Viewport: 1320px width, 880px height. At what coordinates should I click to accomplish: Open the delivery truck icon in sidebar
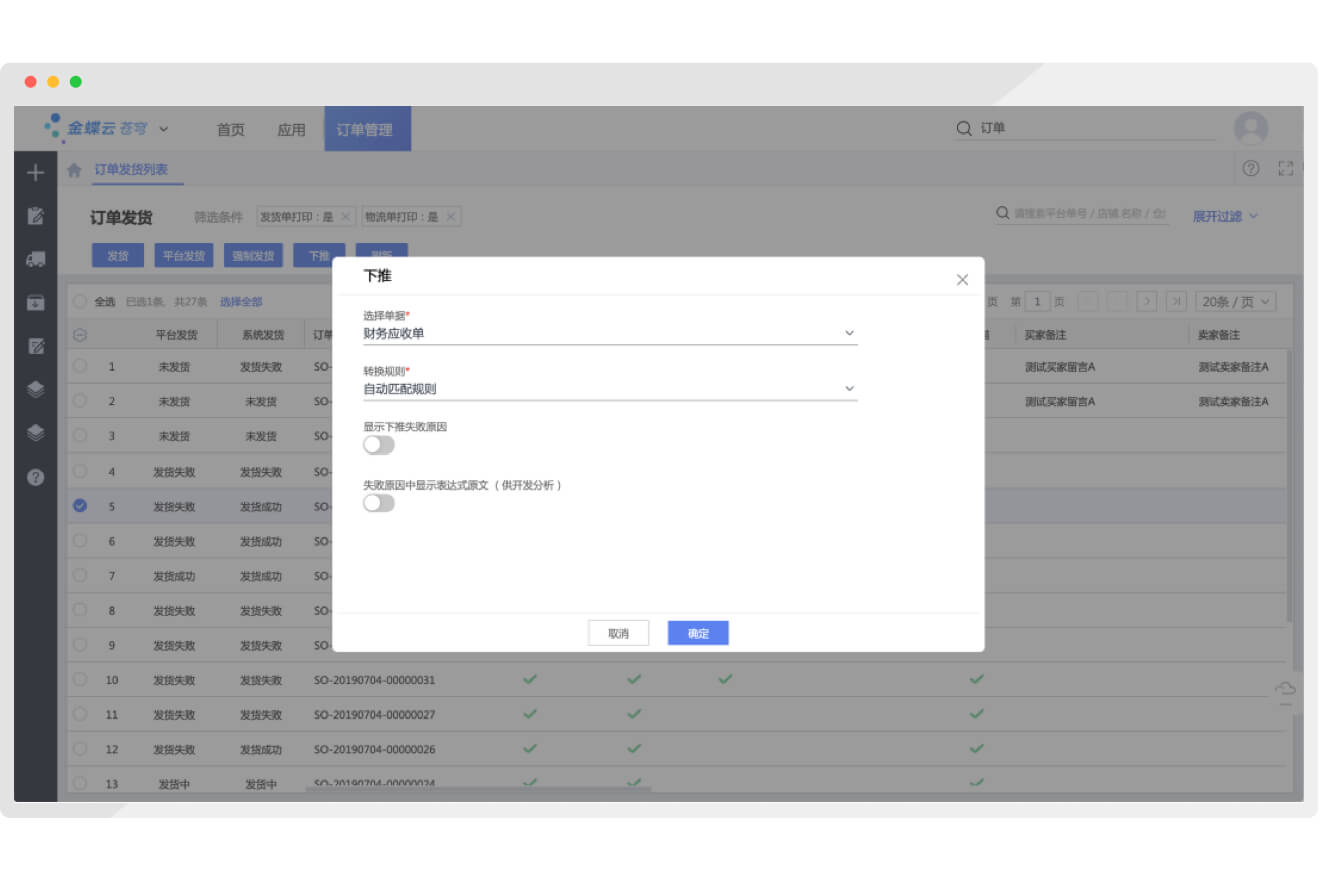pos(36,259)
